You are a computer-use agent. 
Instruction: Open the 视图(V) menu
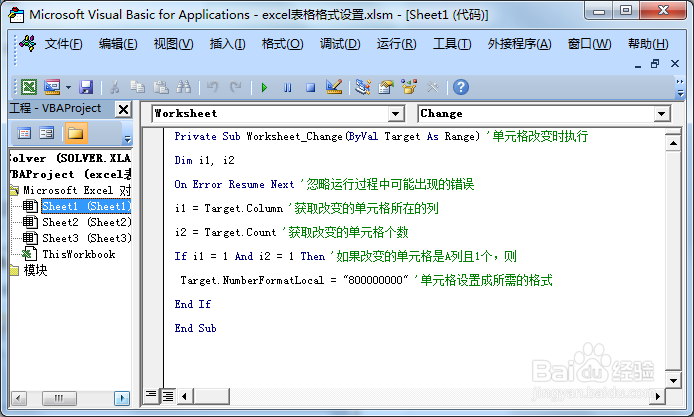174,44
